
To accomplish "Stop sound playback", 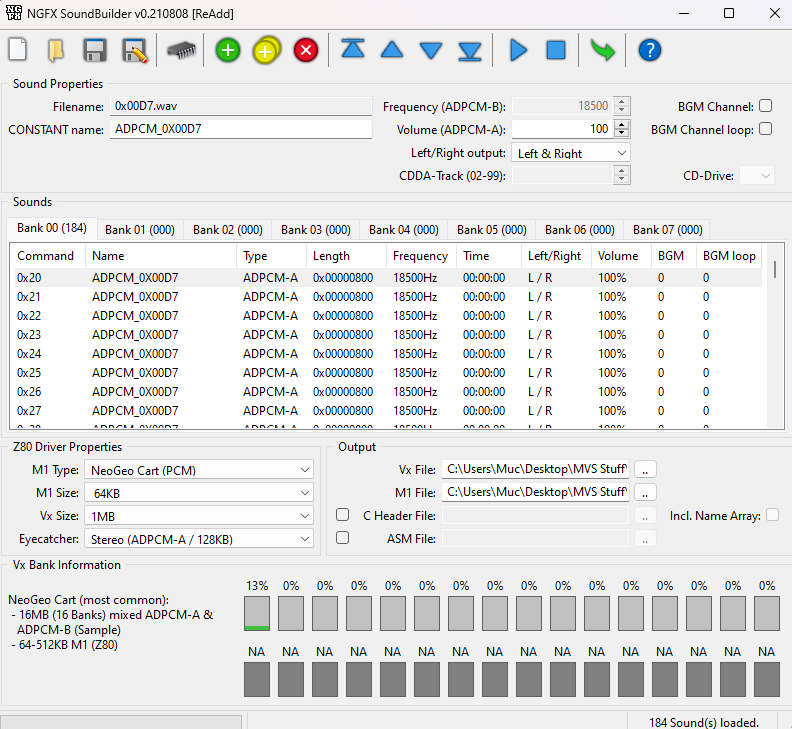I will tap(556, 50).
